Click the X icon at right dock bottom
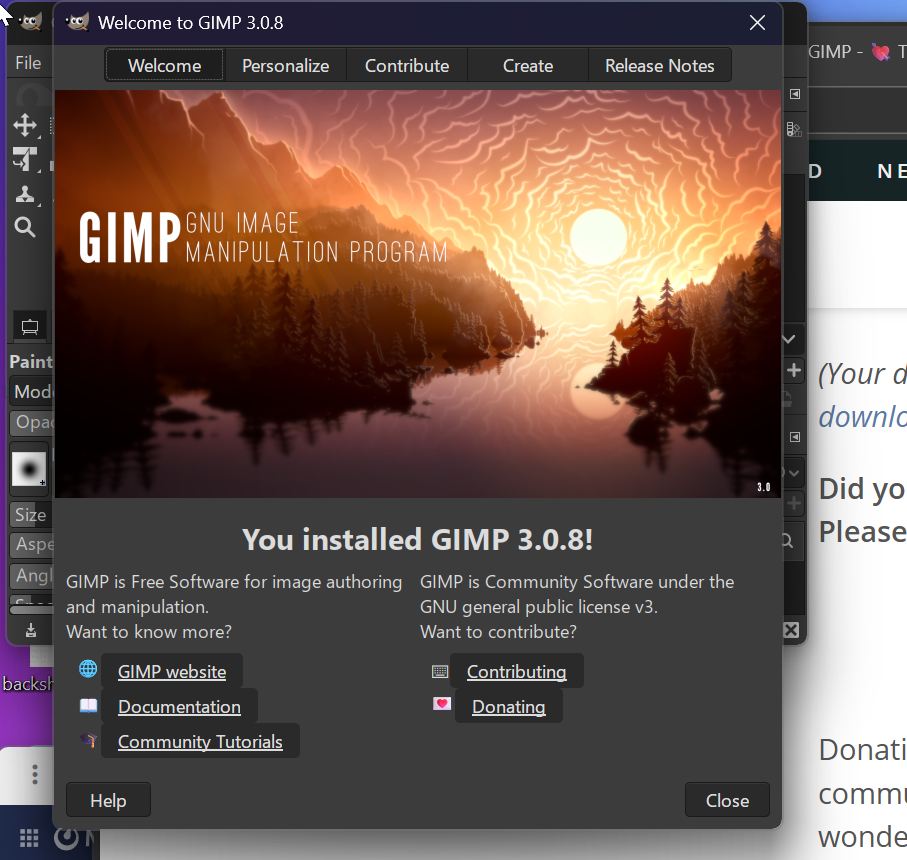 (x=791, y=630)
